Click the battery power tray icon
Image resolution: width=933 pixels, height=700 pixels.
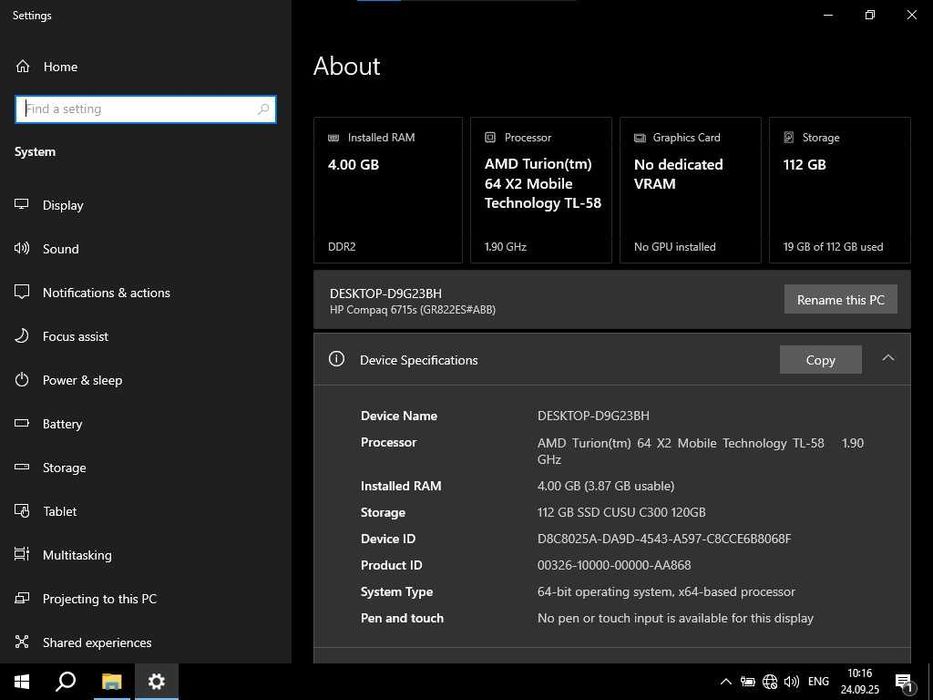pyautogui.click(x=747, y=682)
